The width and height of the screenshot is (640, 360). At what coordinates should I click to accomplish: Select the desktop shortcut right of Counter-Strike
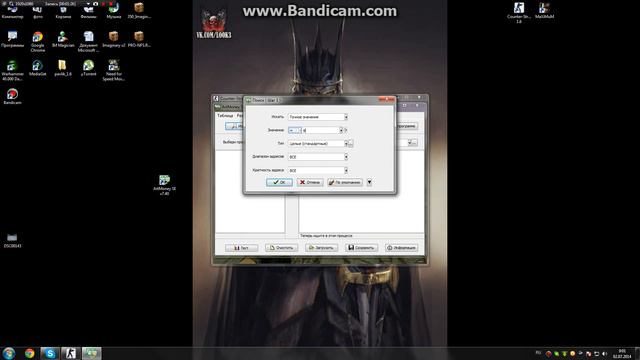[544, 11]
